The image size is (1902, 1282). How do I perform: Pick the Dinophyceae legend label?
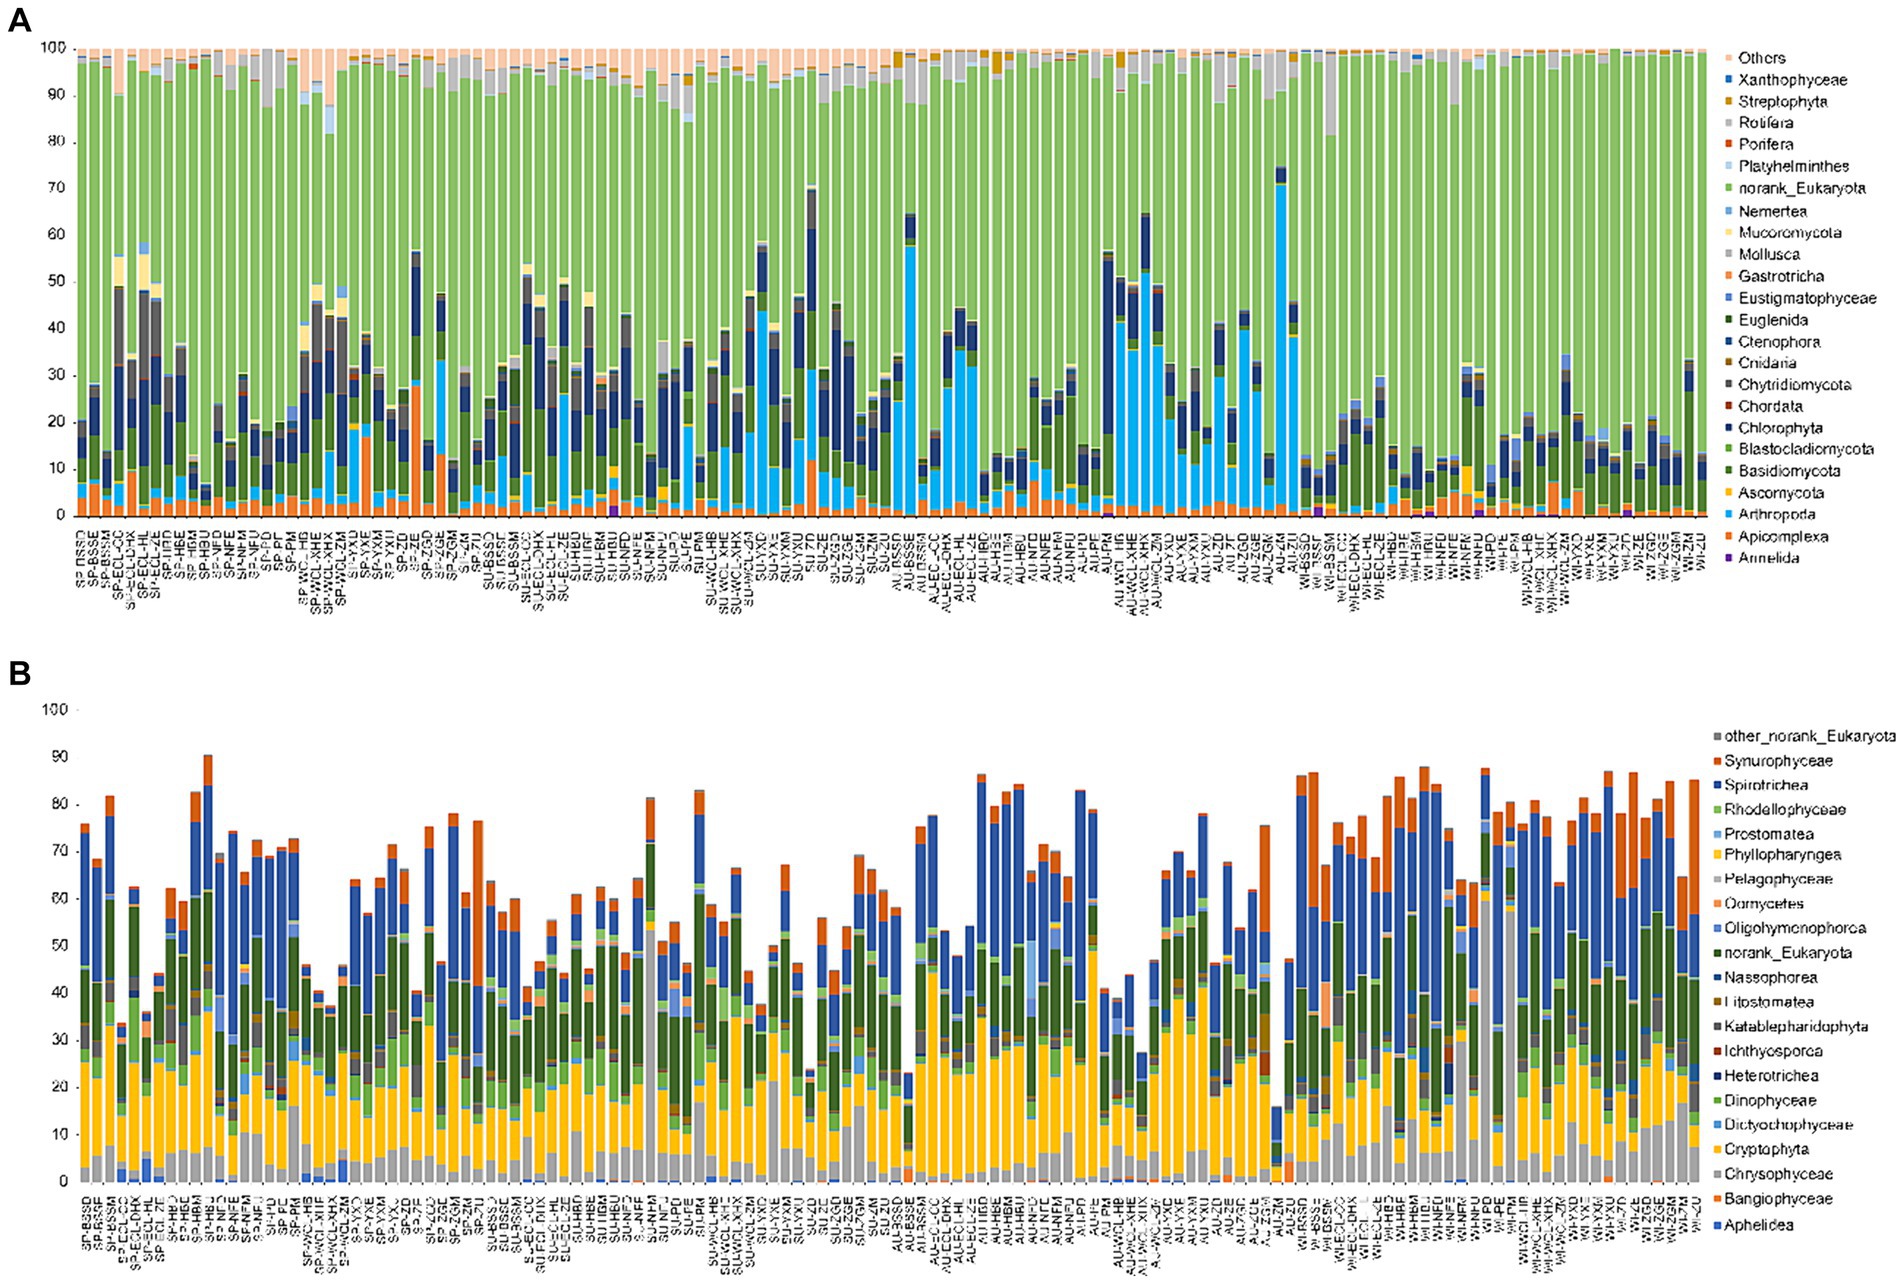(1770, 1101)
